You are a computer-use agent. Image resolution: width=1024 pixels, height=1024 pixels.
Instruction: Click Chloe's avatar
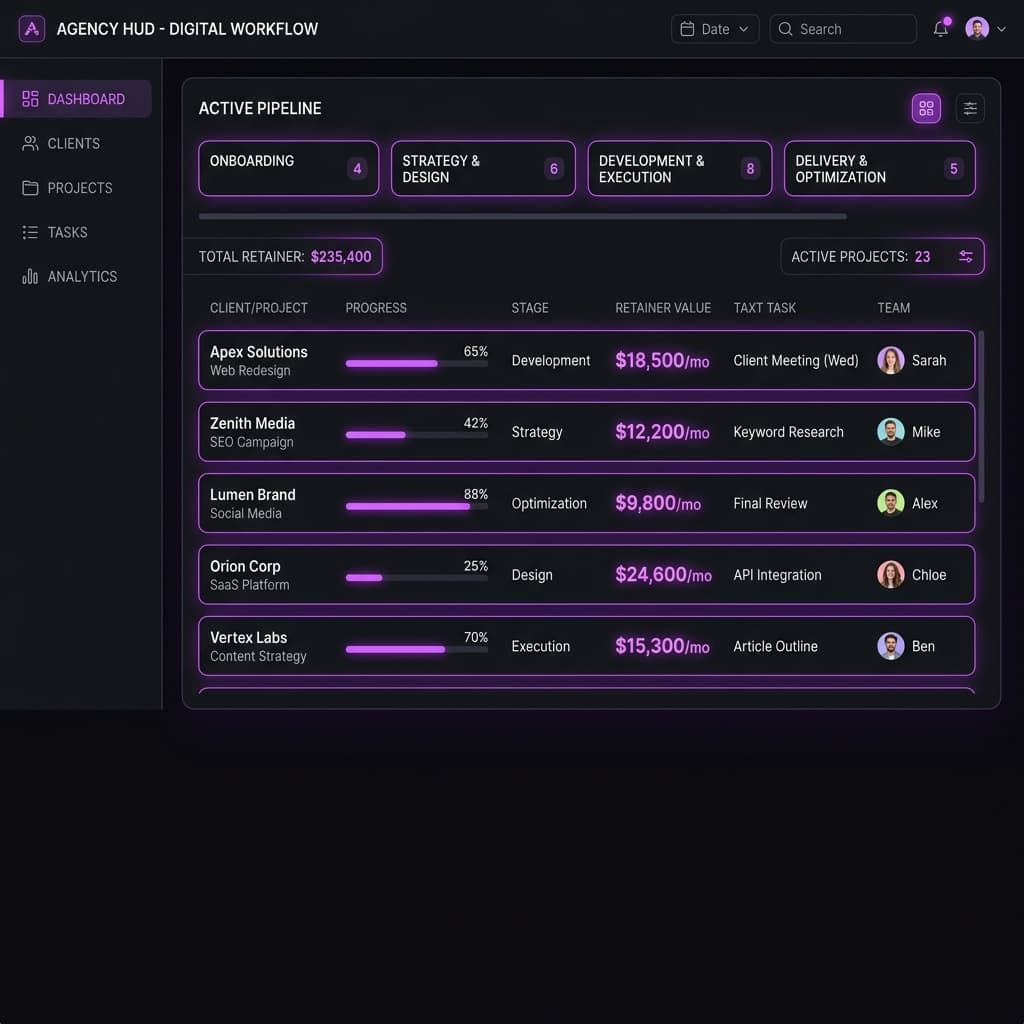click(x=891, y=575)
